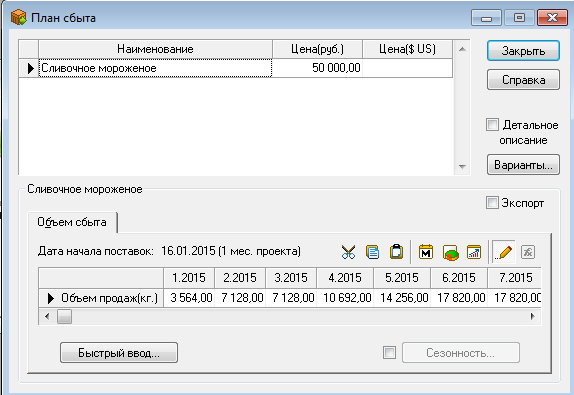Click the disabled Сезонность... button
Screen dimensions: 574x395
coord(461,353)
